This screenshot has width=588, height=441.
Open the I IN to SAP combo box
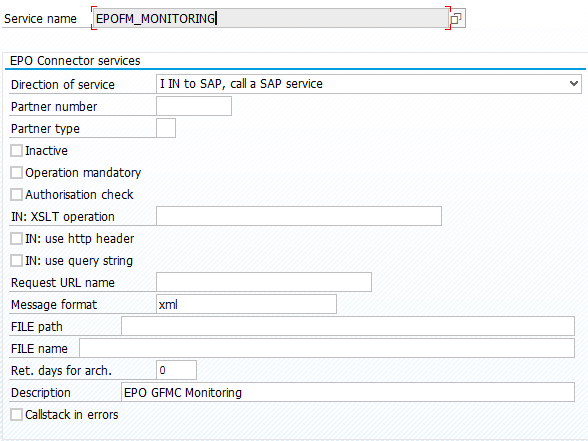pos(369,84)
